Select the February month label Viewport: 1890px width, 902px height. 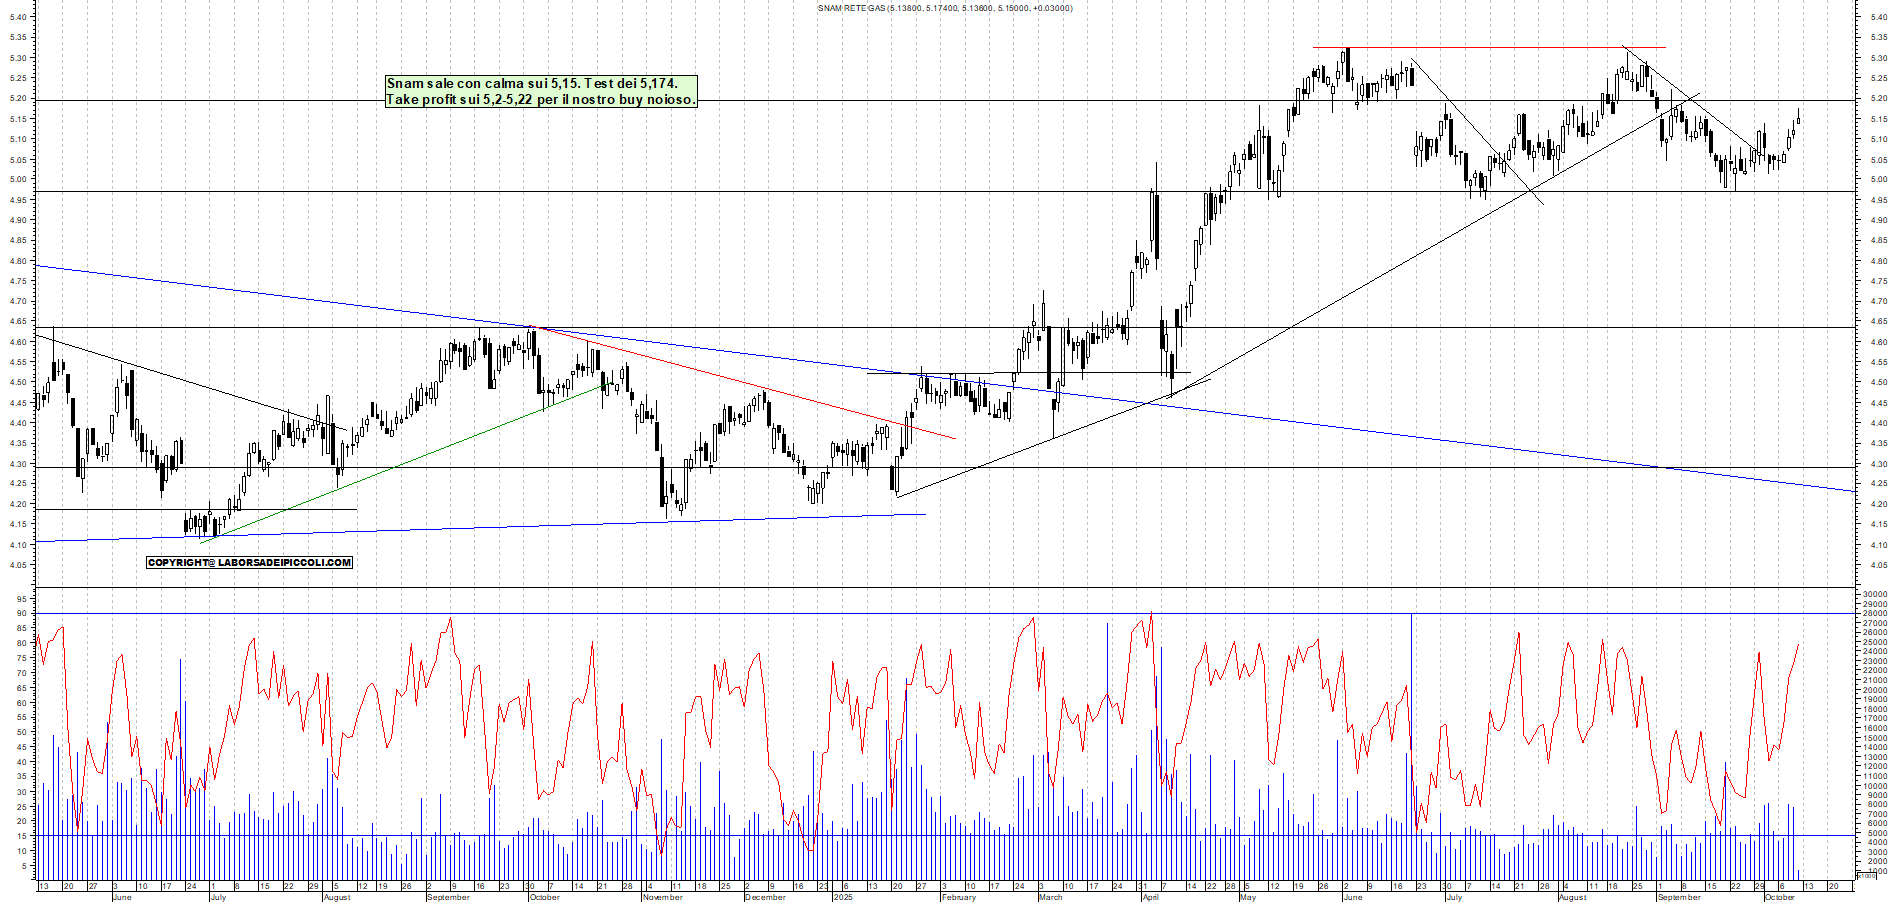958,897
